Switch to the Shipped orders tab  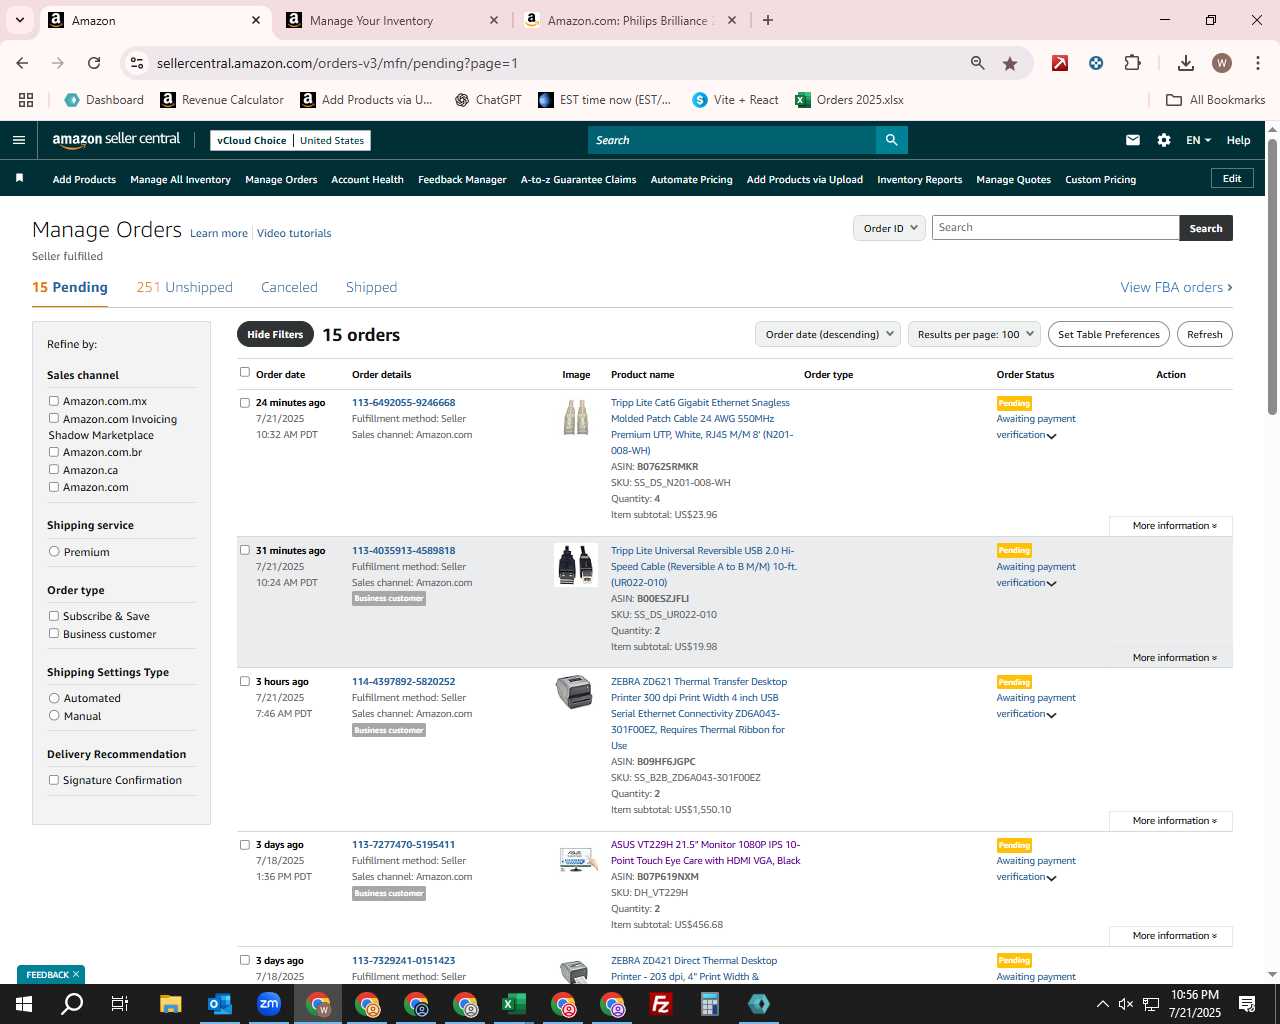coord(371,287)
